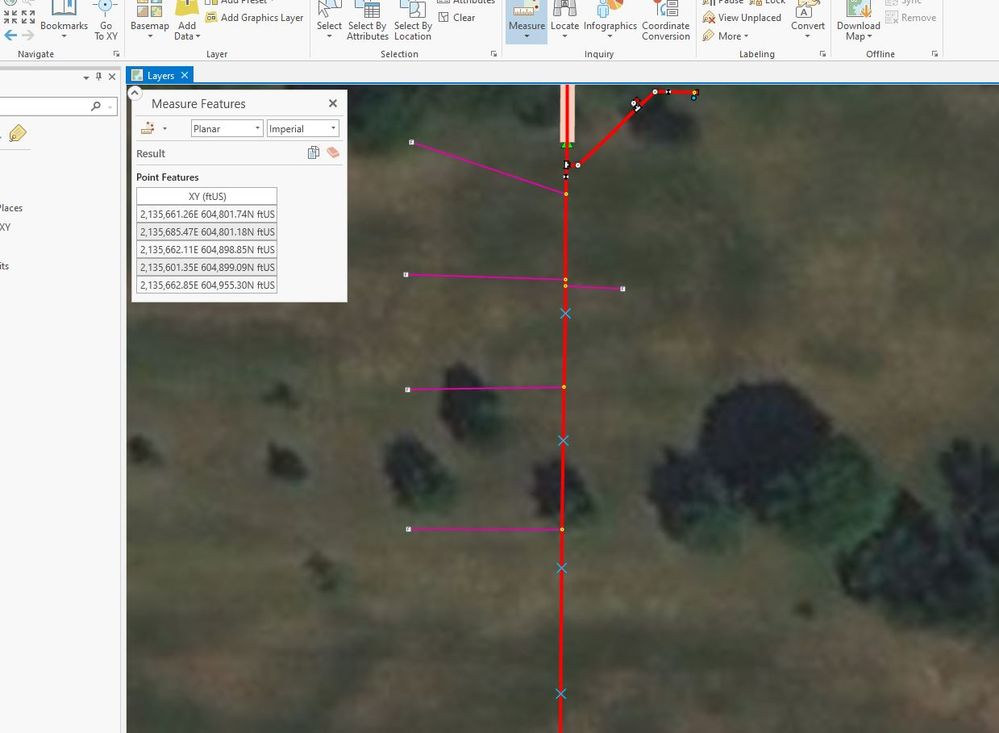Choose the Select tool
Viewport: 999px width, 733px height.
tap(329, 20)
